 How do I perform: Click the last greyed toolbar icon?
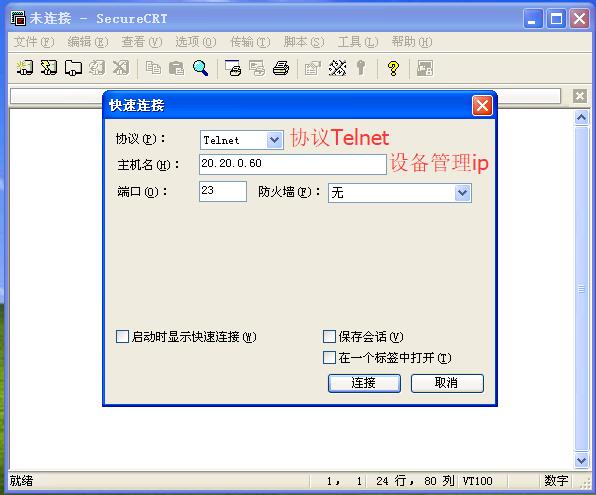pos(425,68)
